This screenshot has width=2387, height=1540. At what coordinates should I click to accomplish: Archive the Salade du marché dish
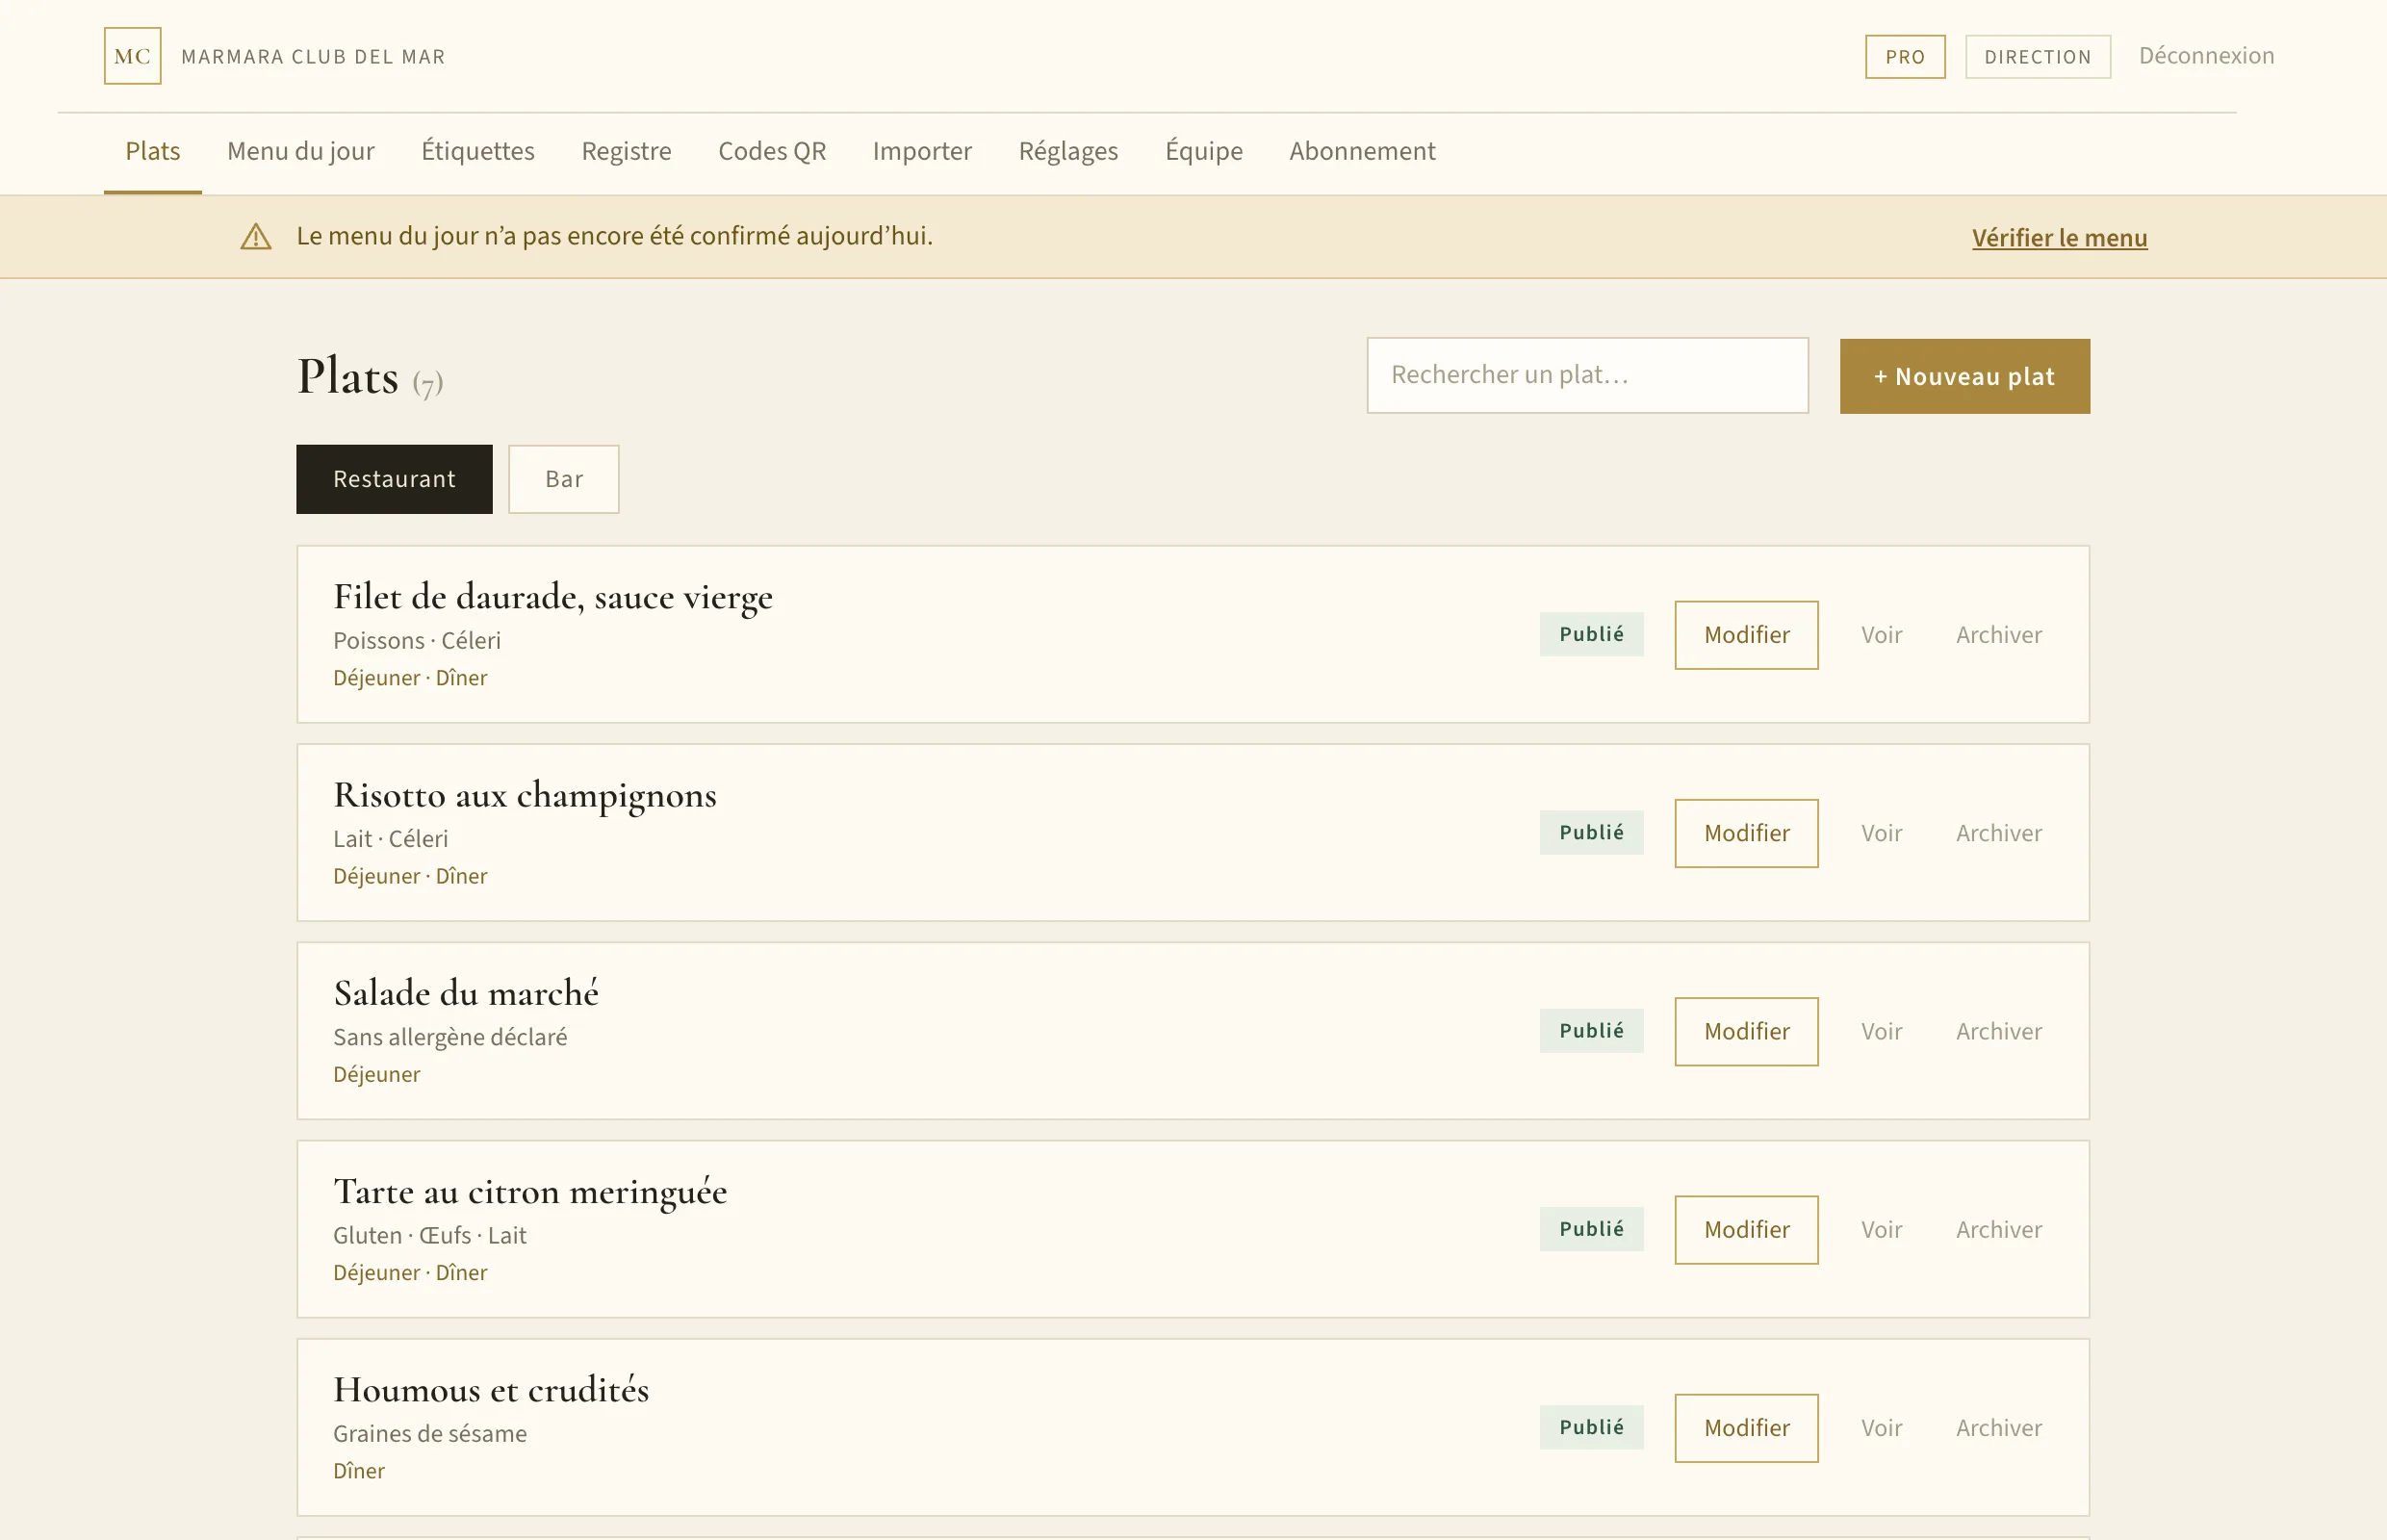tap(1999, 1031)
